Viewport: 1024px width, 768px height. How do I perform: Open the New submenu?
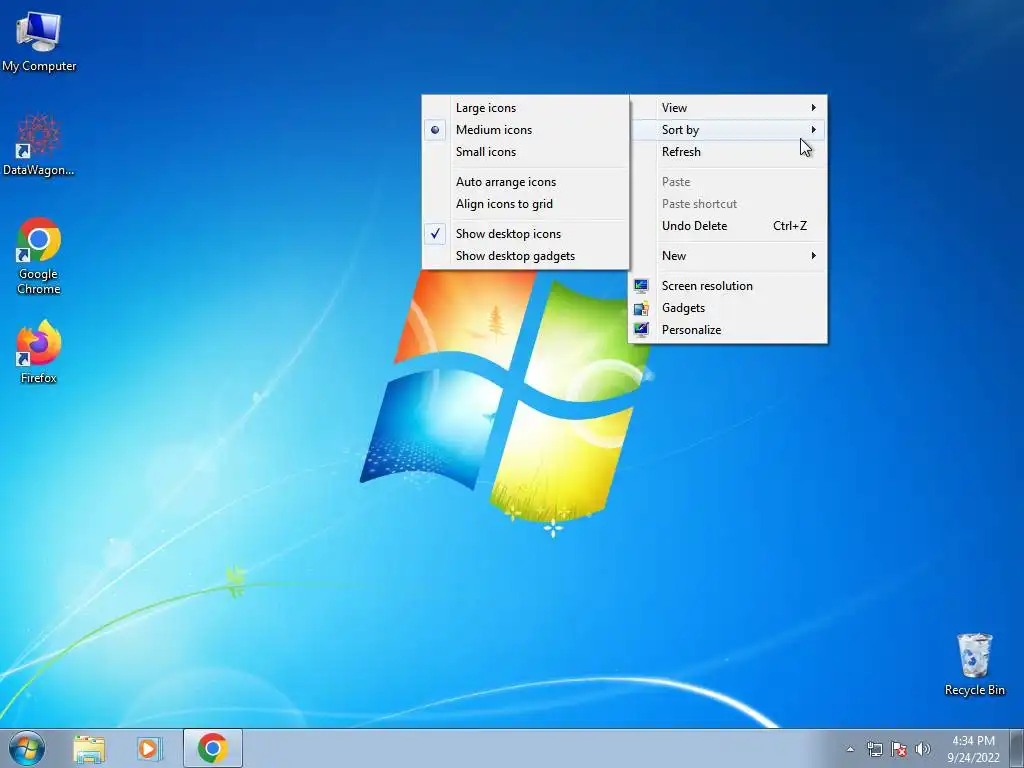click(728, 256)
